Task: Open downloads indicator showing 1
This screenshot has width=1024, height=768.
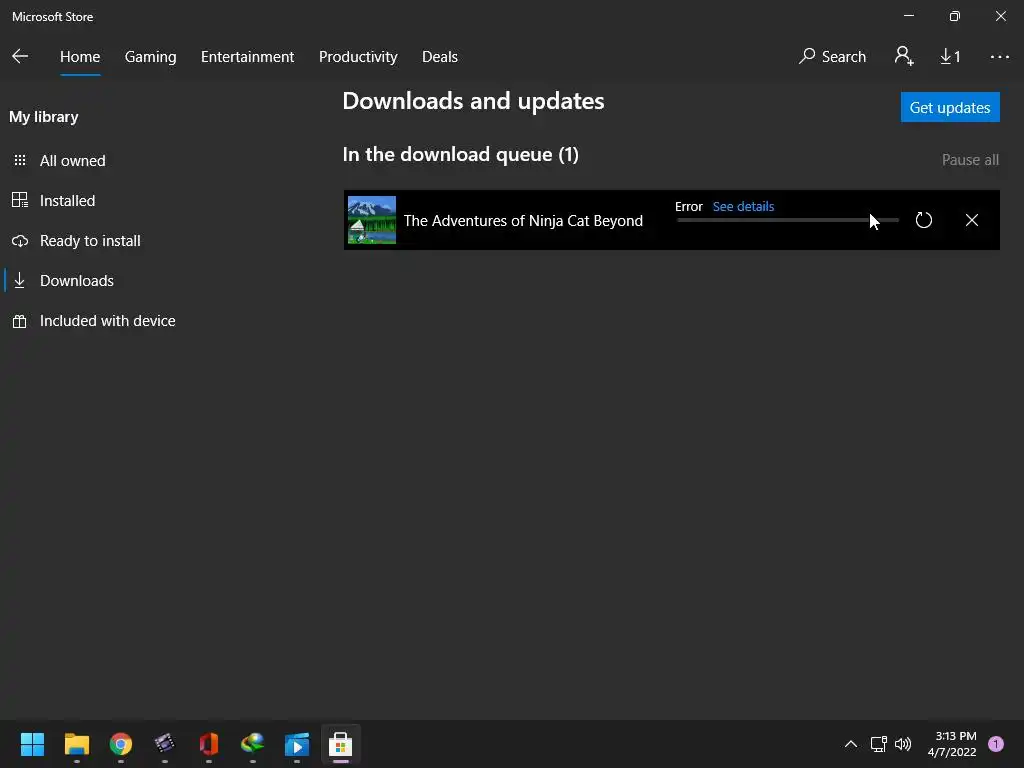Action: (x=950, y=57)
